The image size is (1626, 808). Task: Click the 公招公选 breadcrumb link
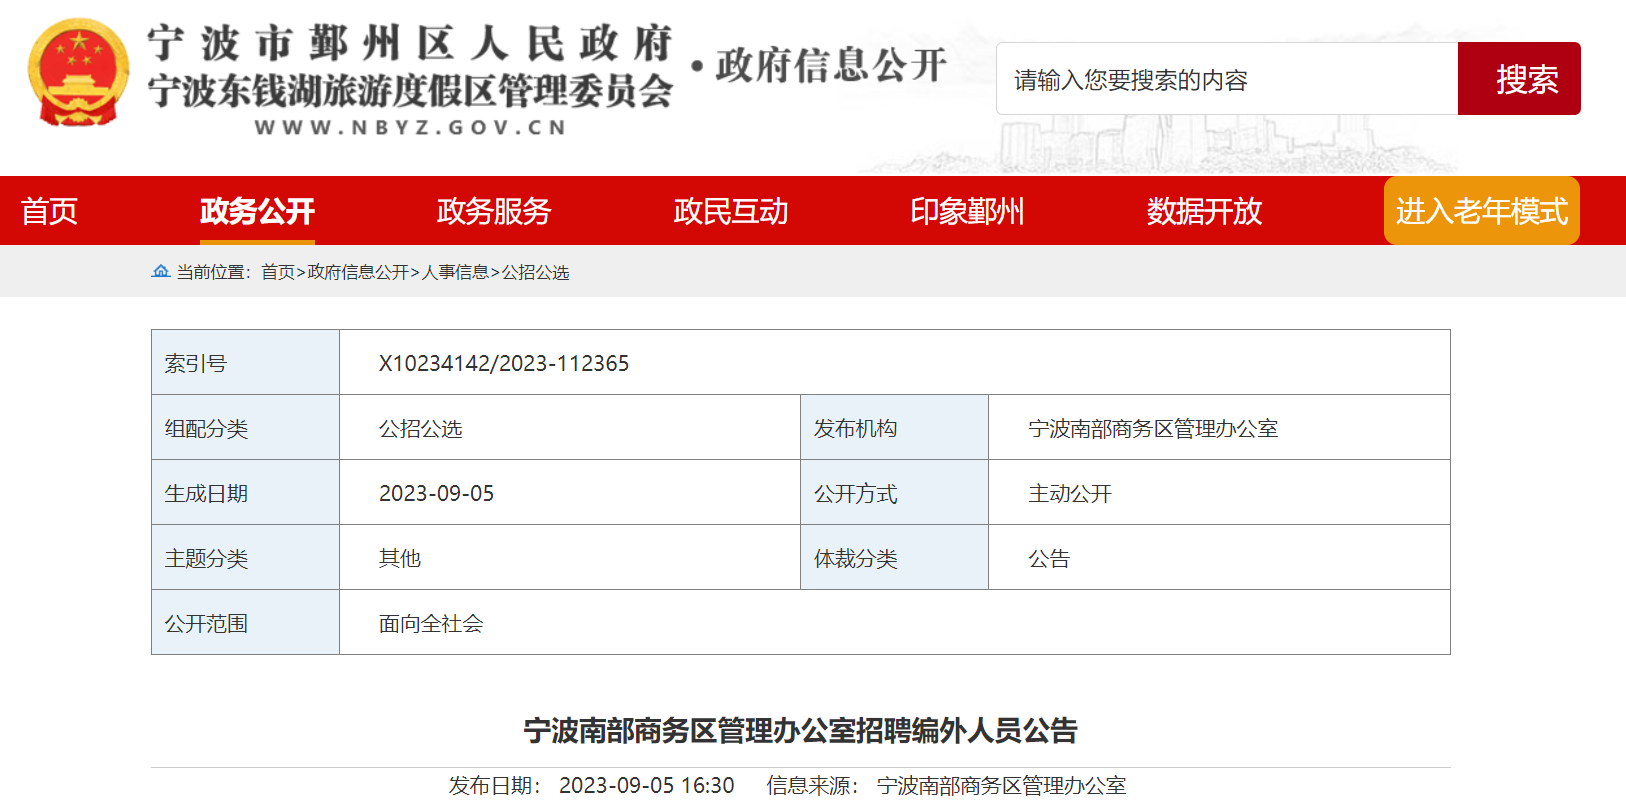(x=535, y=272)
